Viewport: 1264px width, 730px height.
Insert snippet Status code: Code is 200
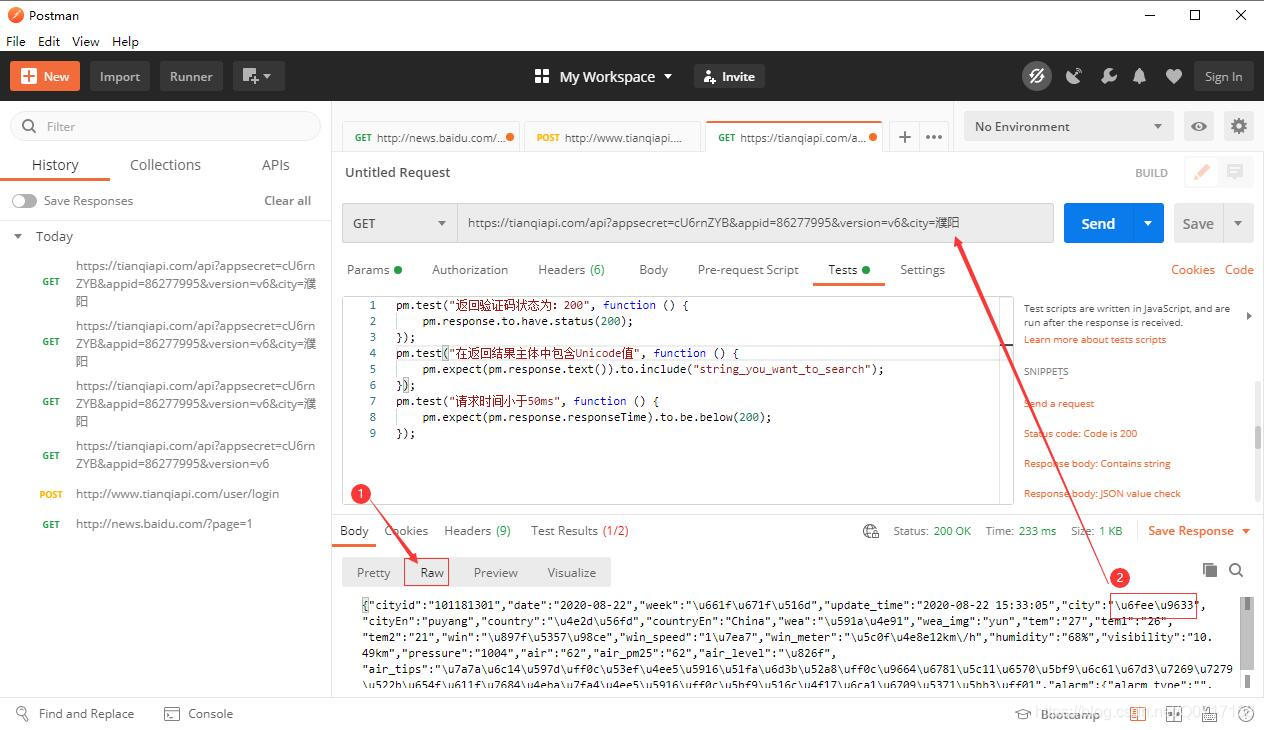point(1080,434)
